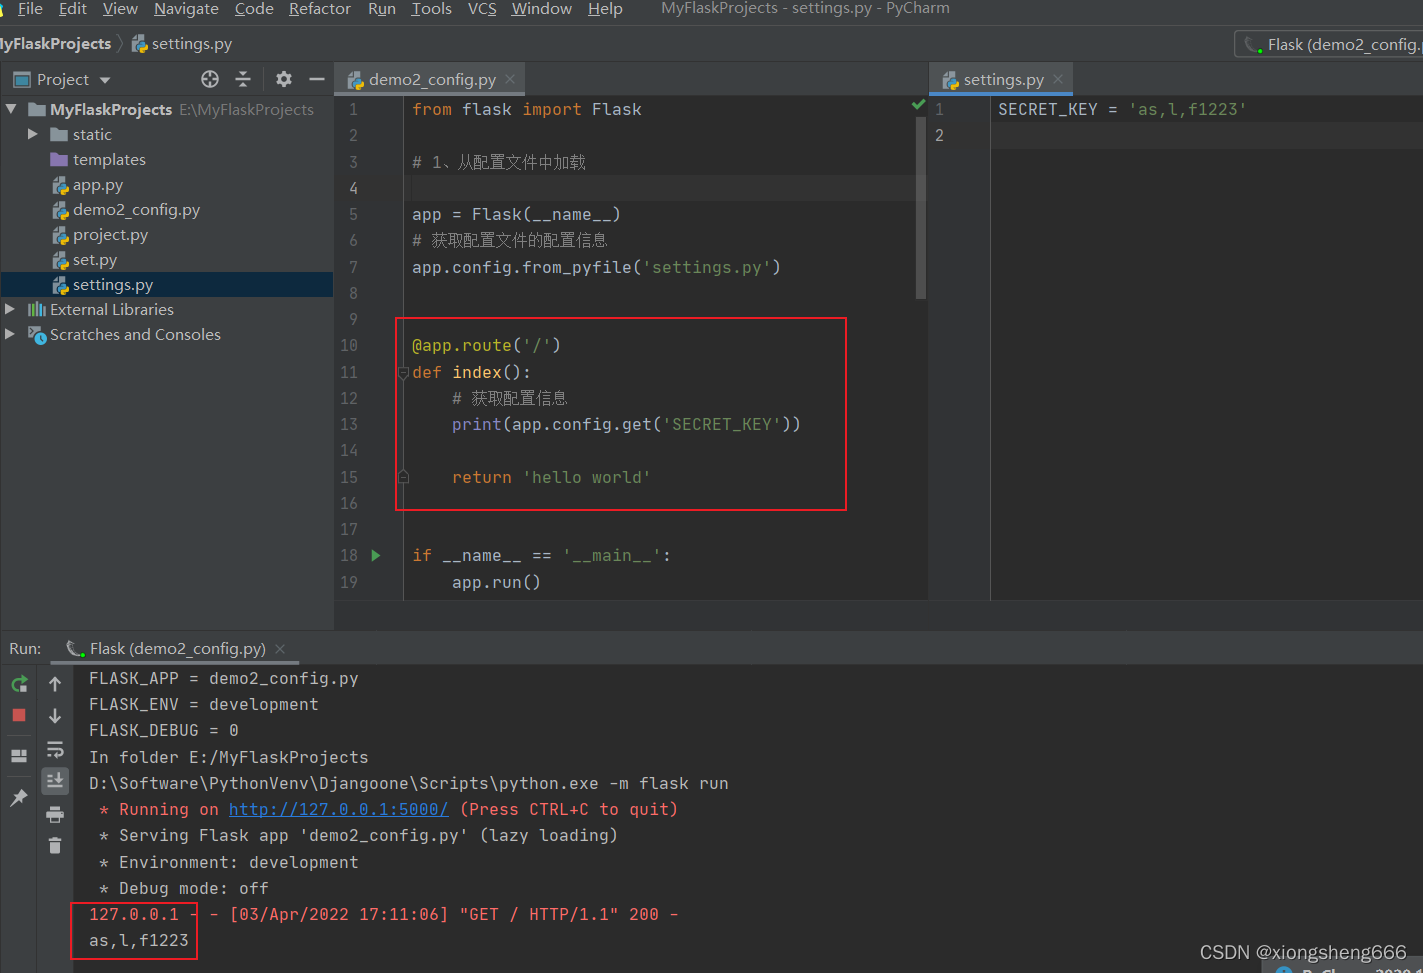Click fold marker beside def index()
The height and width of the screenshot is (973, 1423).
coord(403,372)
